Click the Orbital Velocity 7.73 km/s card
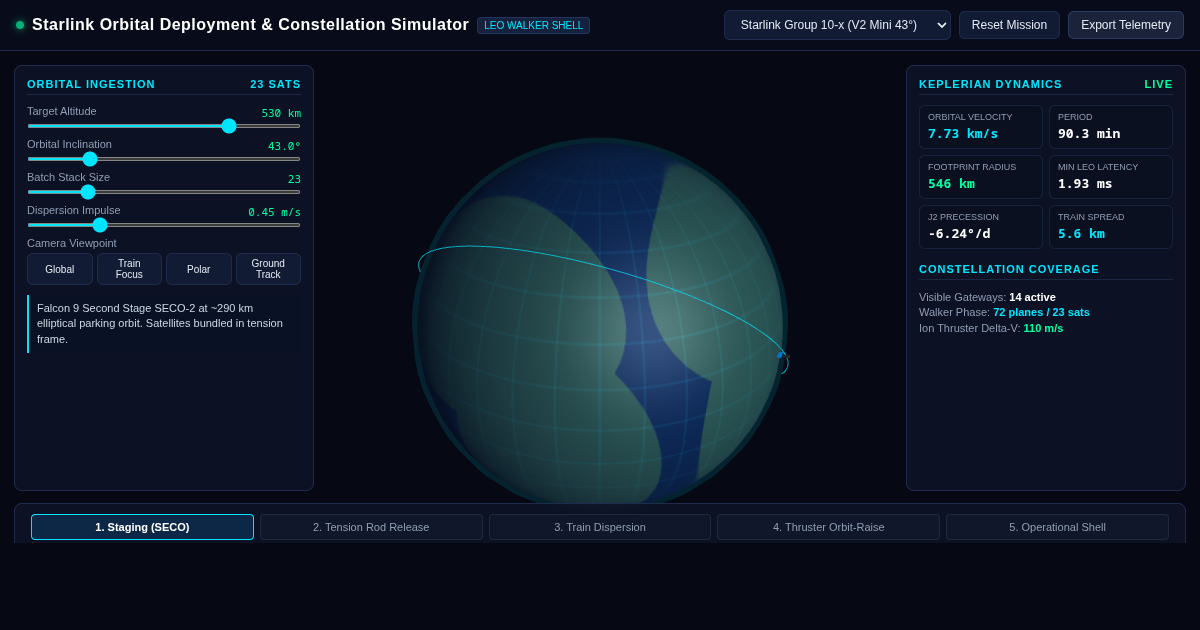The image size is (1200, 630). pyautogui.click(x=981, y=127)
